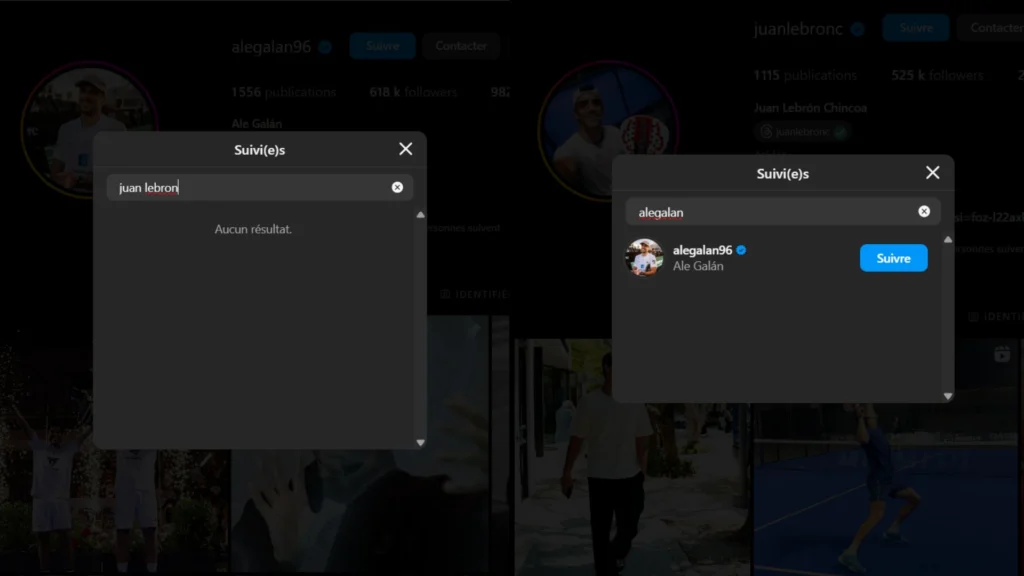
Task: Click Contacter button on alegalan96 profile header
Action: click(461, 46)
